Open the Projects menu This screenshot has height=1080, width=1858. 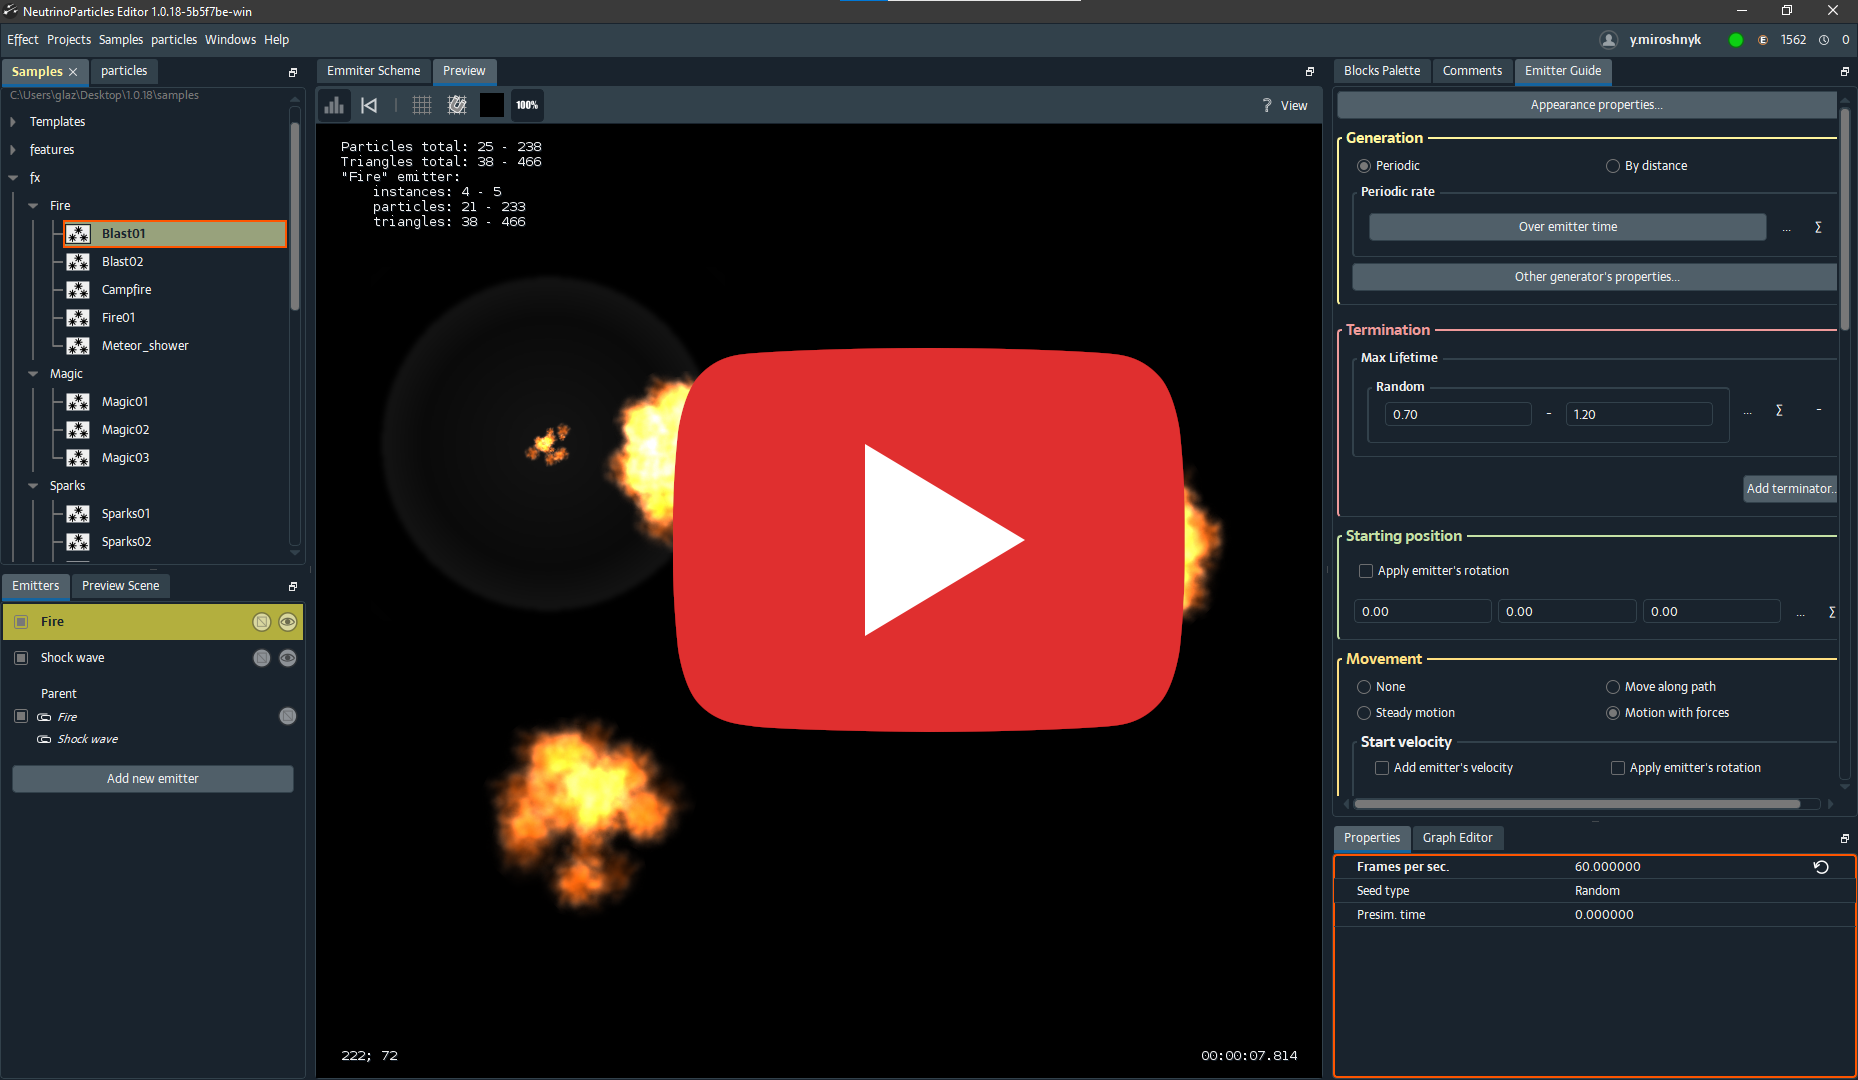69,39
